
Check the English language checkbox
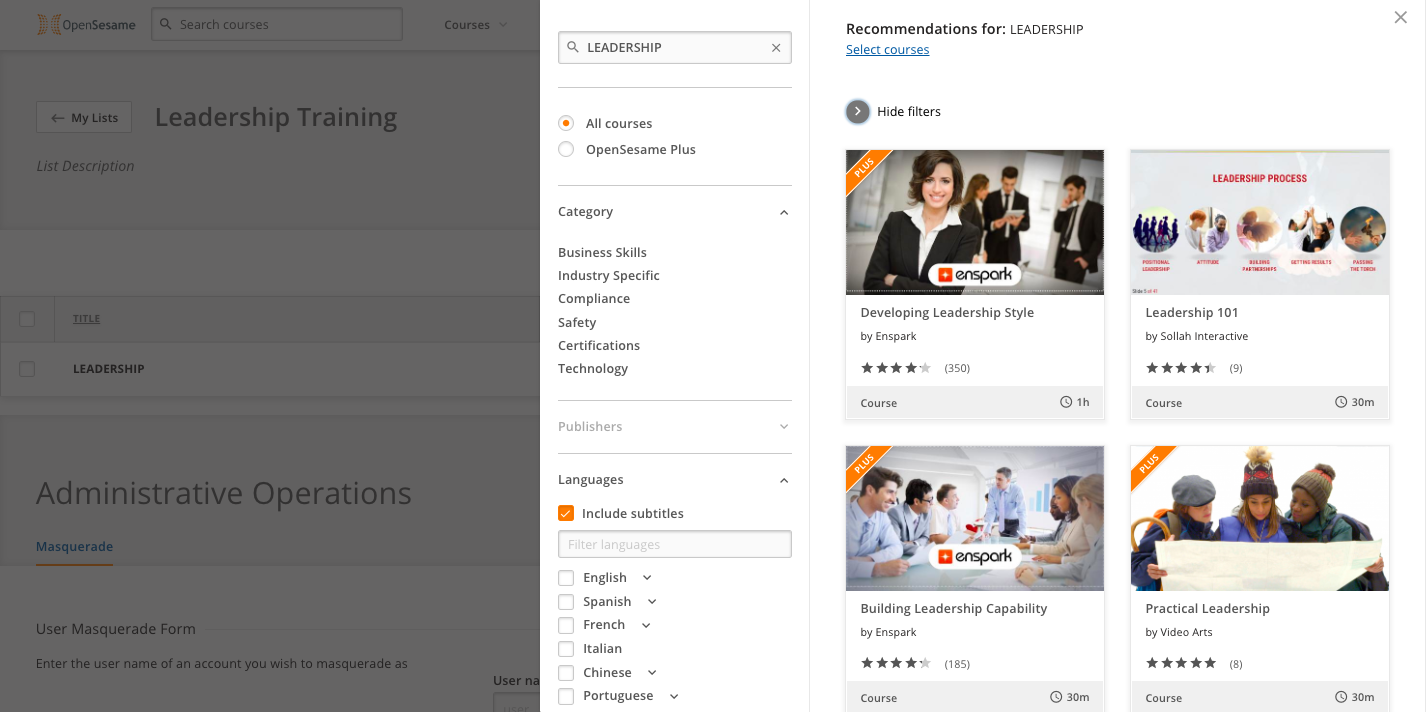pos(566,578)
